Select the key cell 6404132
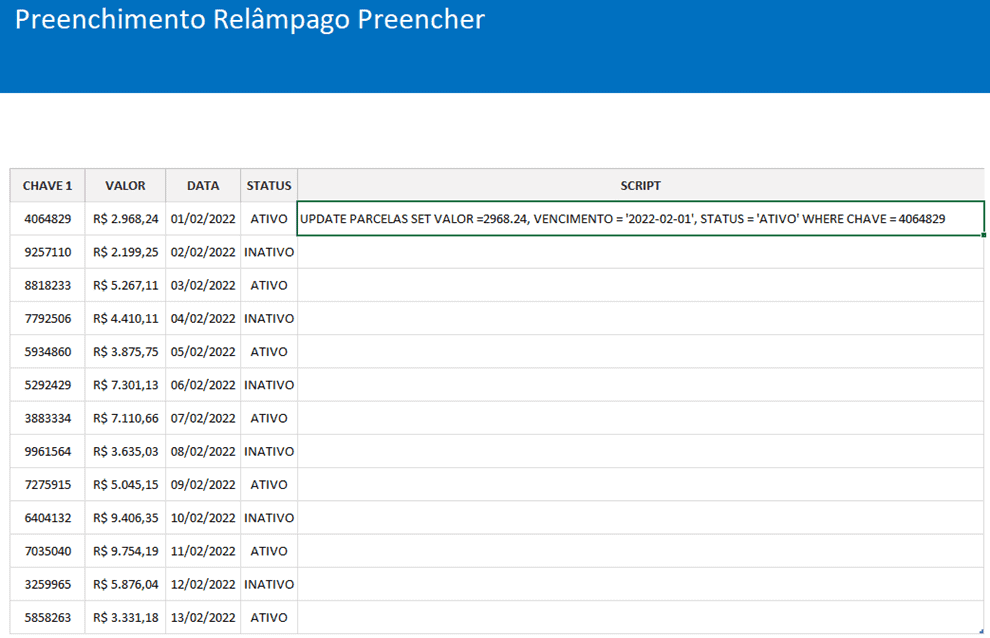 point(48,518)
